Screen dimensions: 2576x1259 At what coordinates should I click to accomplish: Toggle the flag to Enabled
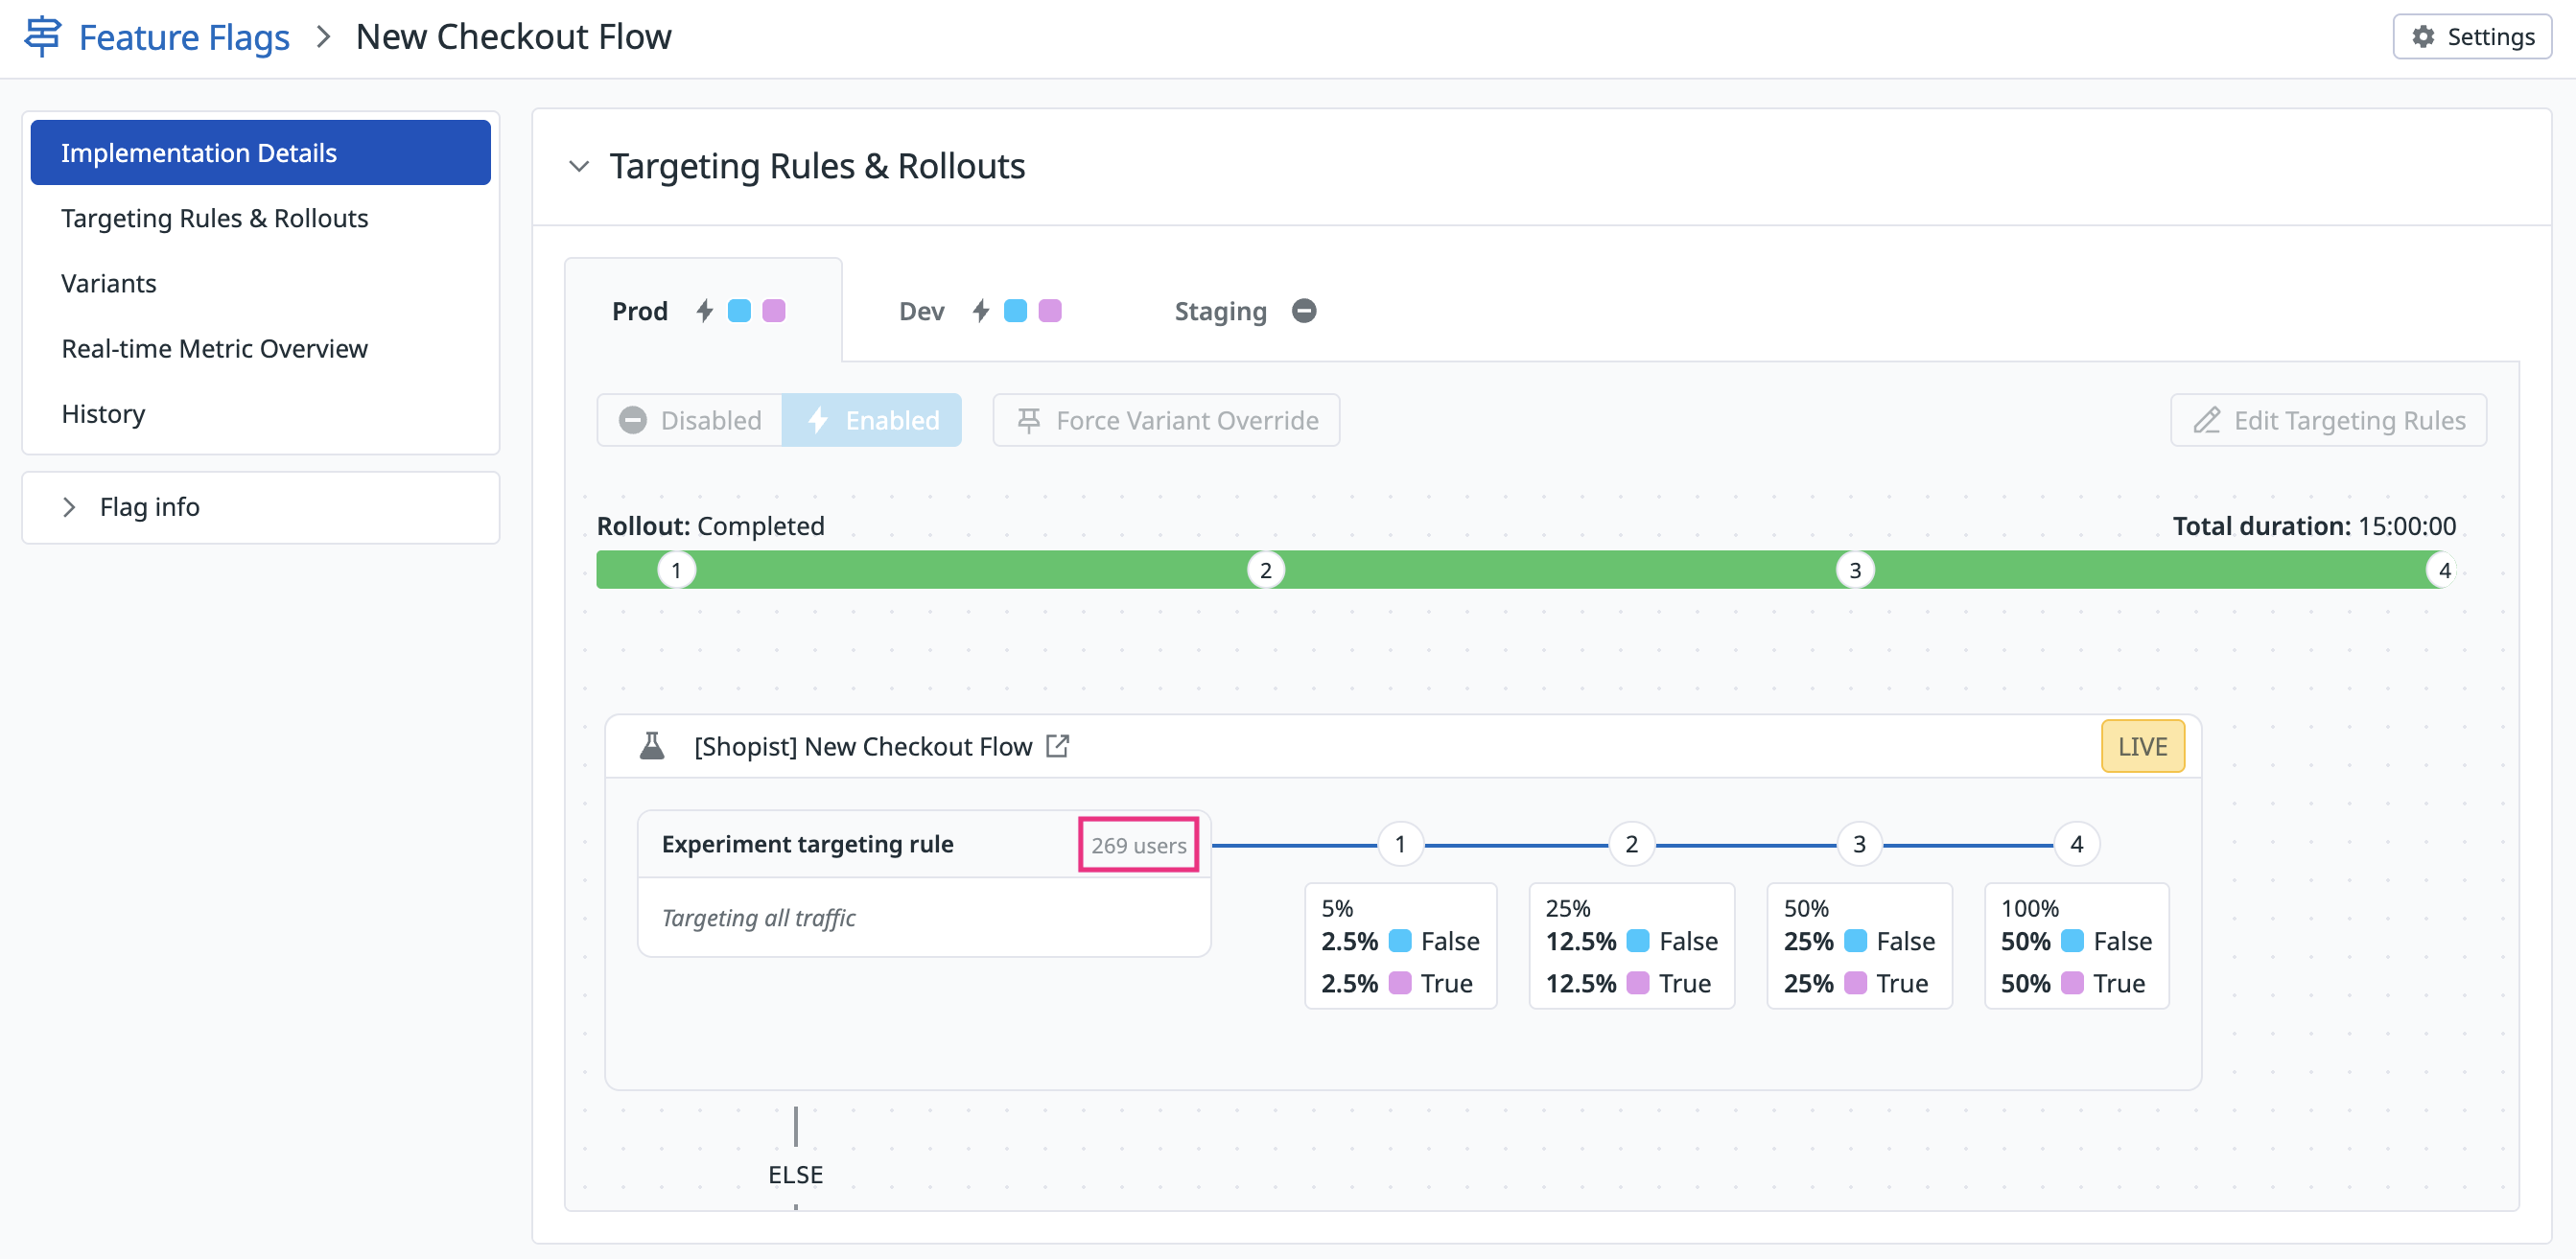click(872, 420)
